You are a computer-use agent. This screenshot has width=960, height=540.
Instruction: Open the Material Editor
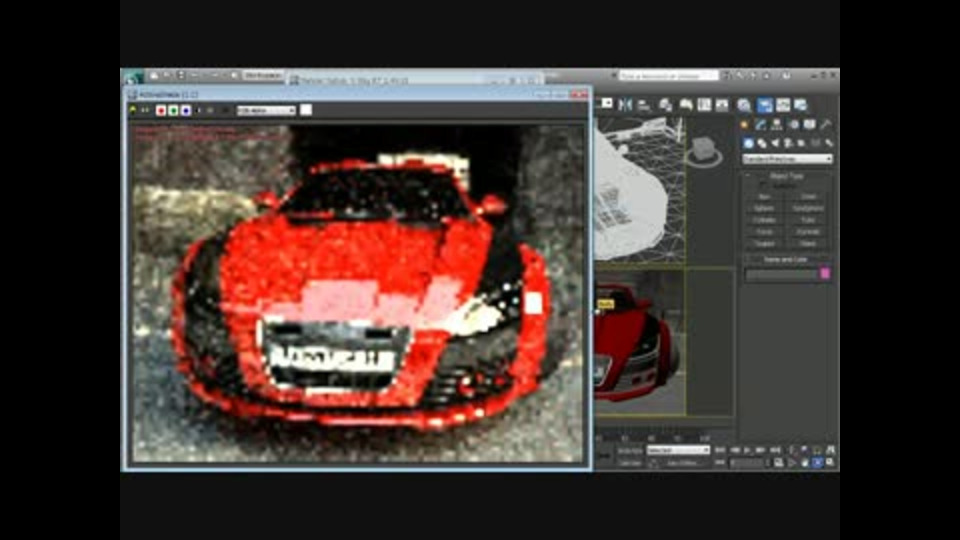pyautogui.click(x=744, y=105)
